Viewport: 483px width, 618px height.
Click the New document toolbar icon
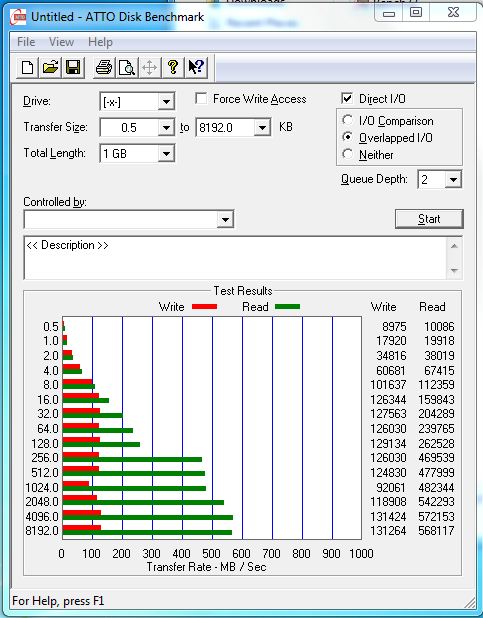click(x=27, y=67)
